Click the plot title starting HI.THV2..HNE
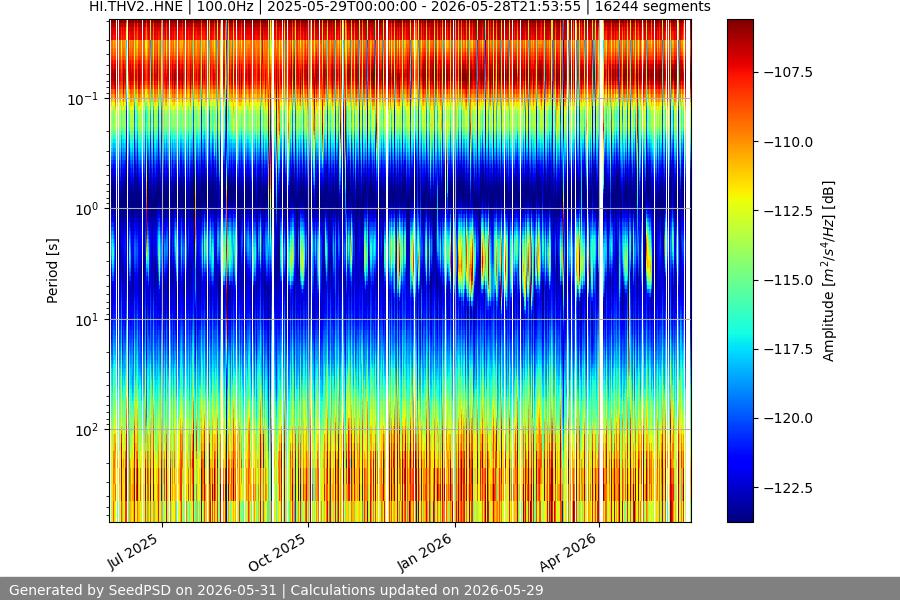 pos(399,7)
